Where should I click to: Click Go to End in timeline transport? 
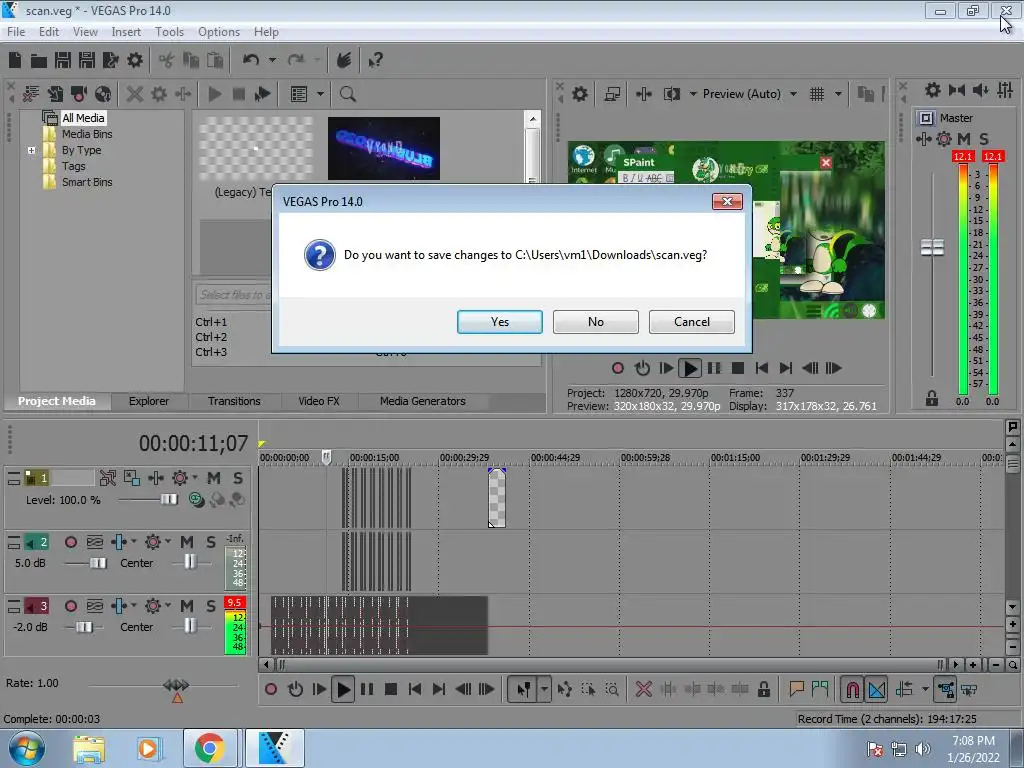tap(439, 689)
